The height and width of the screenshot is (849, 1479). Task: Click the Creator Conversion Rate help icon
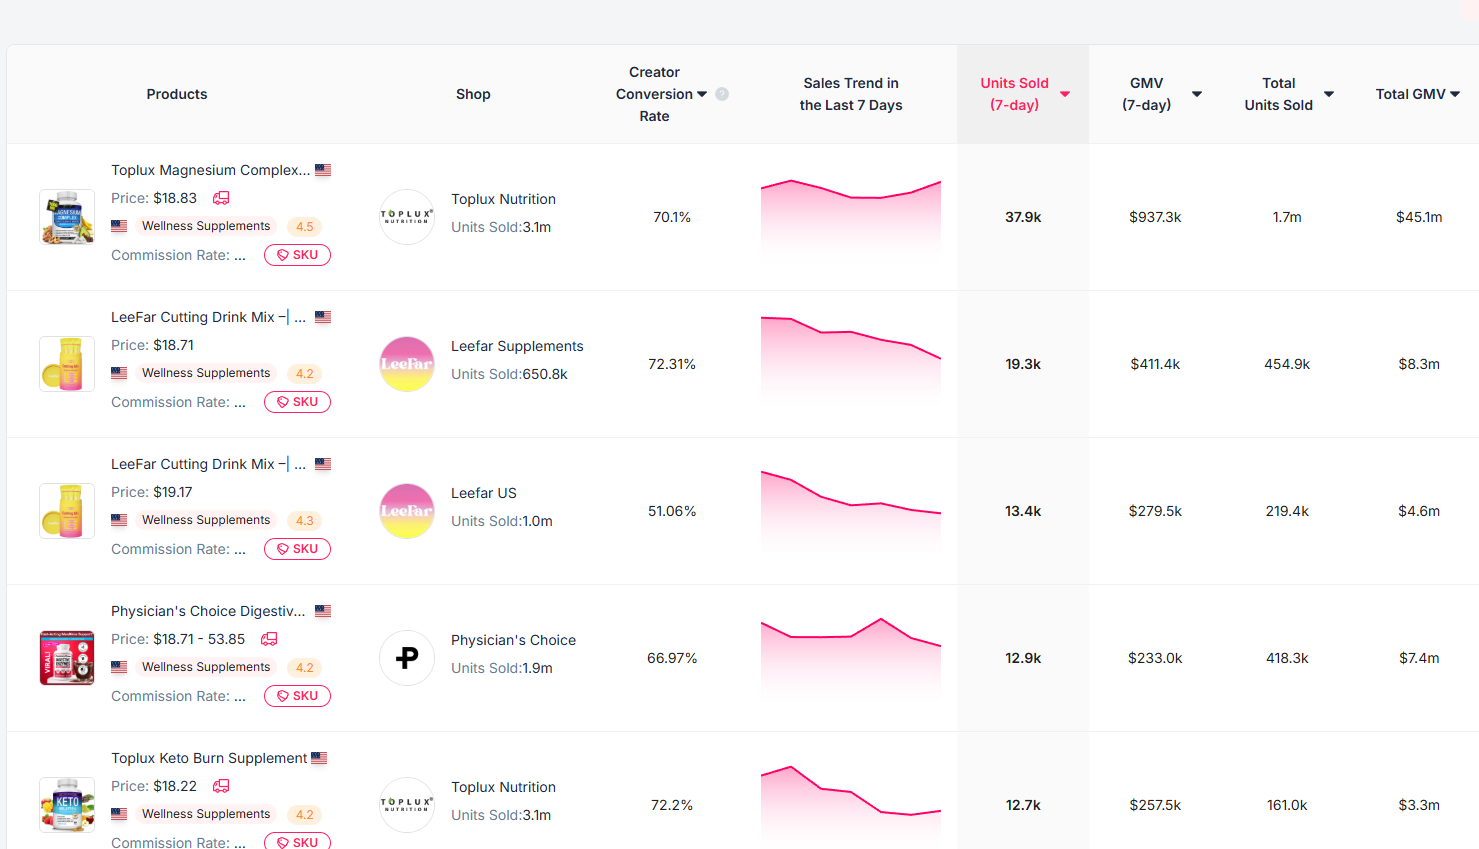coord(722,94)
